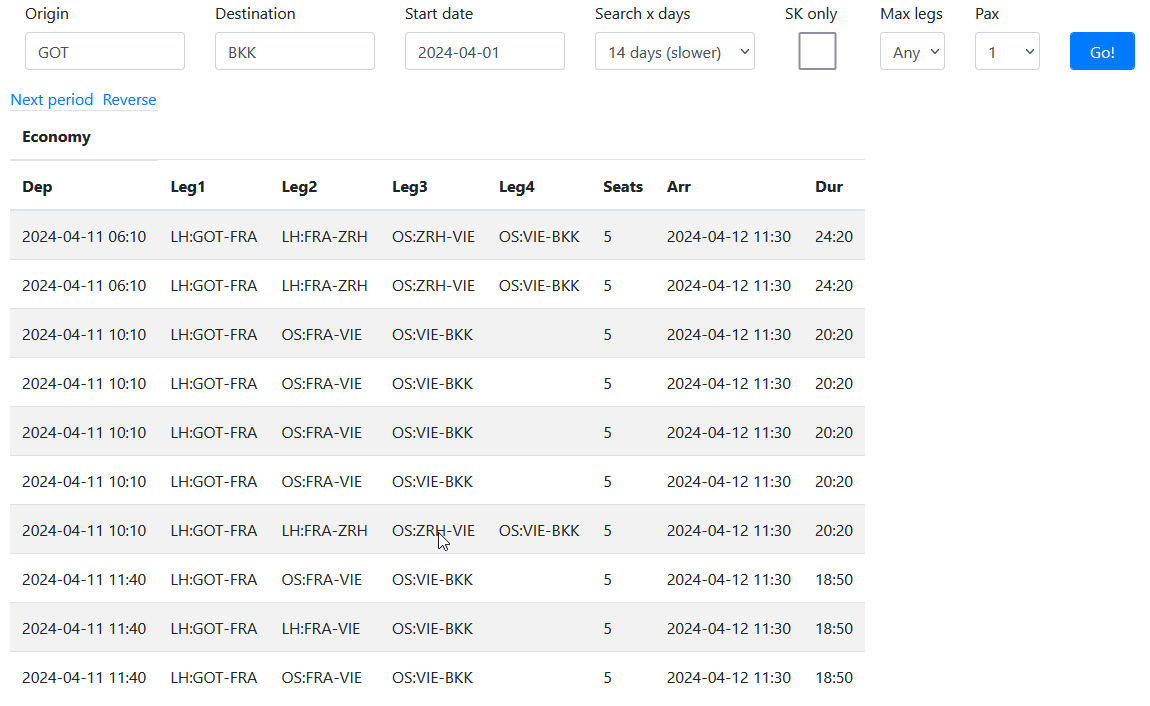Image resolution: width=1150 pixels, height=706 pixels.
Task: Click the Leg1 column header
Action: click(x=187, y=186)
